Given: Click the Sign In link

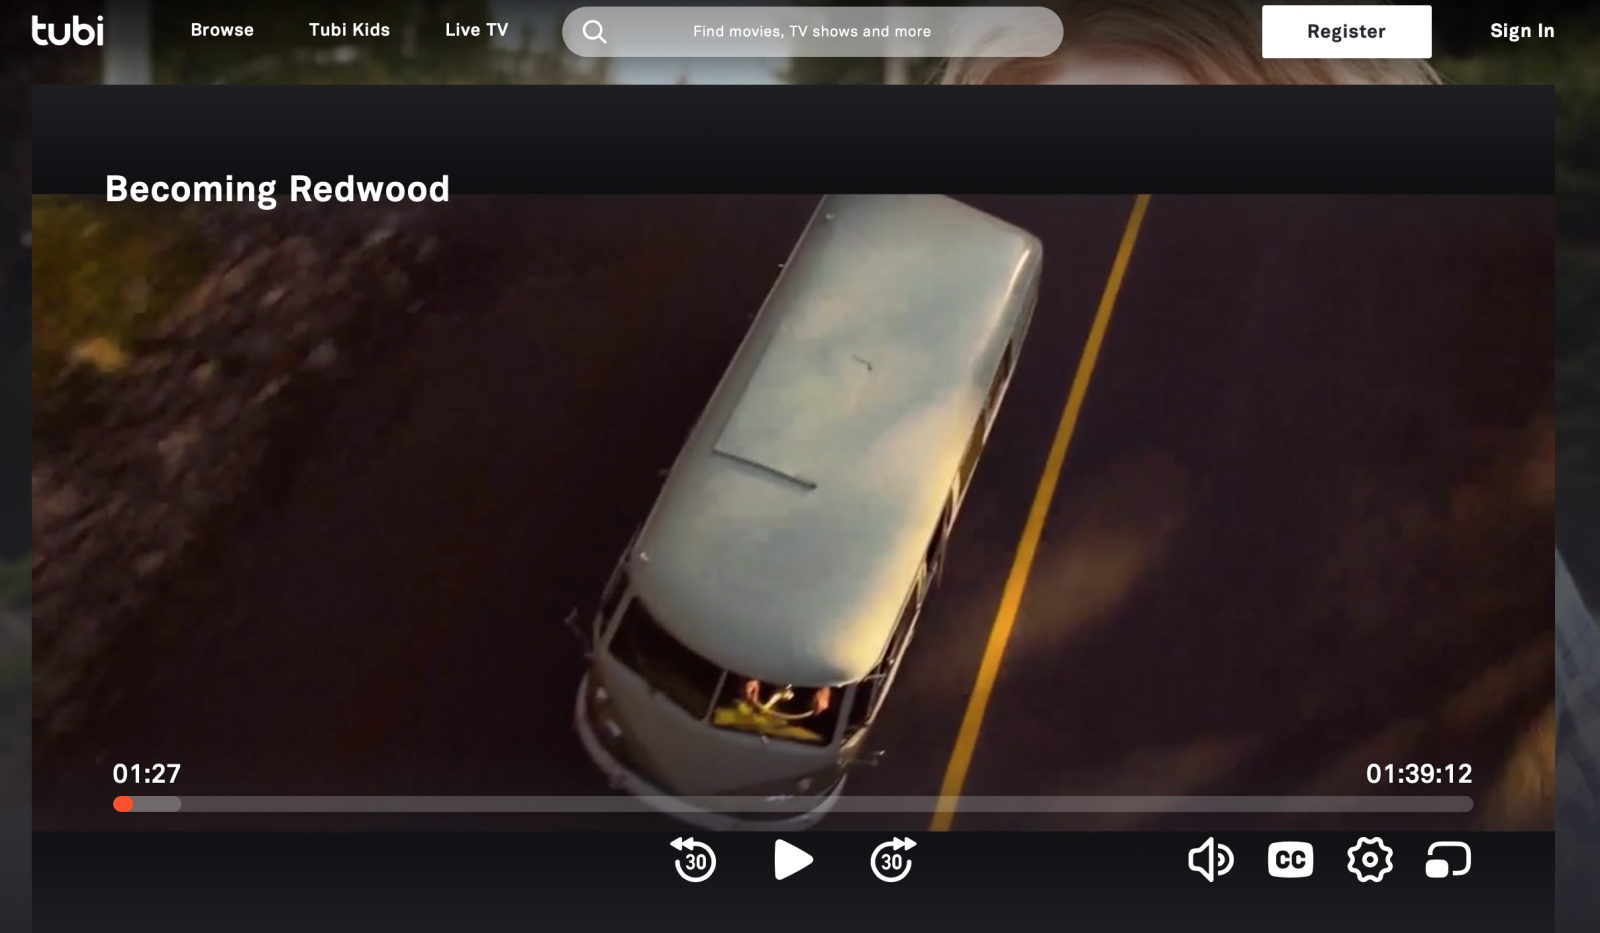Looking at the screenshot, I should [1521, 31].
